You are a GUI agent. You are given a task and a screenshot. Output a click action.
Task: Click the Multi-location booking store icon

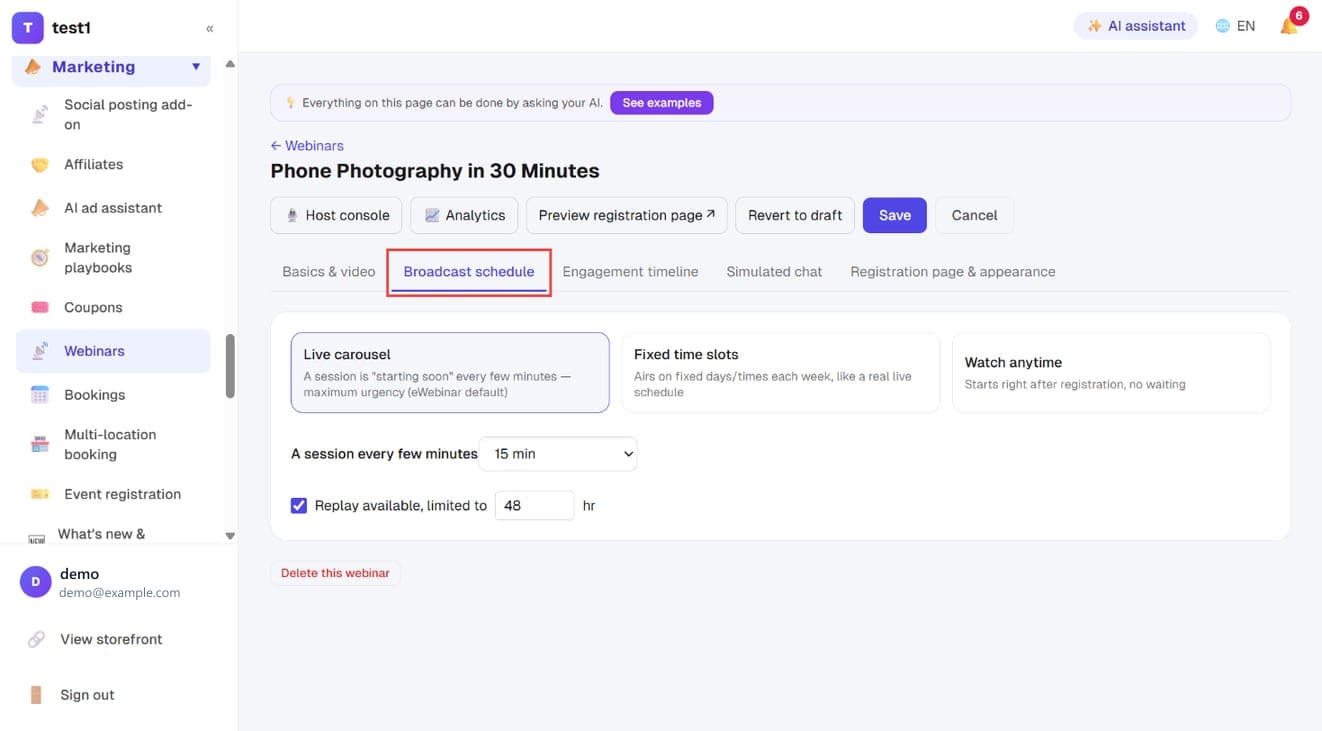point(40,445)
